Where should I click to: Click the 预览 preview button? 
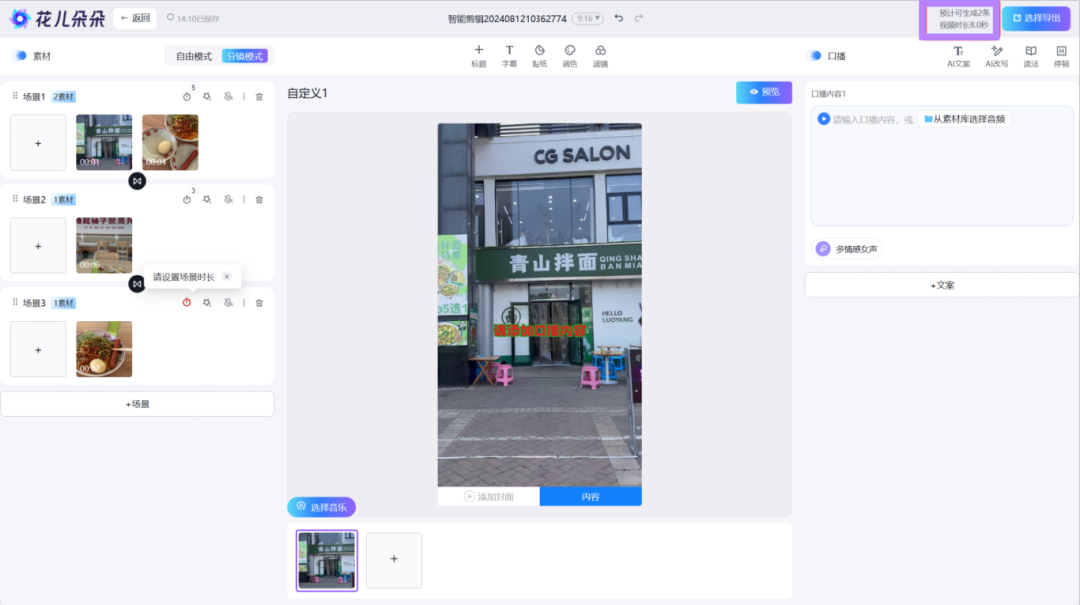click(764, 92)
